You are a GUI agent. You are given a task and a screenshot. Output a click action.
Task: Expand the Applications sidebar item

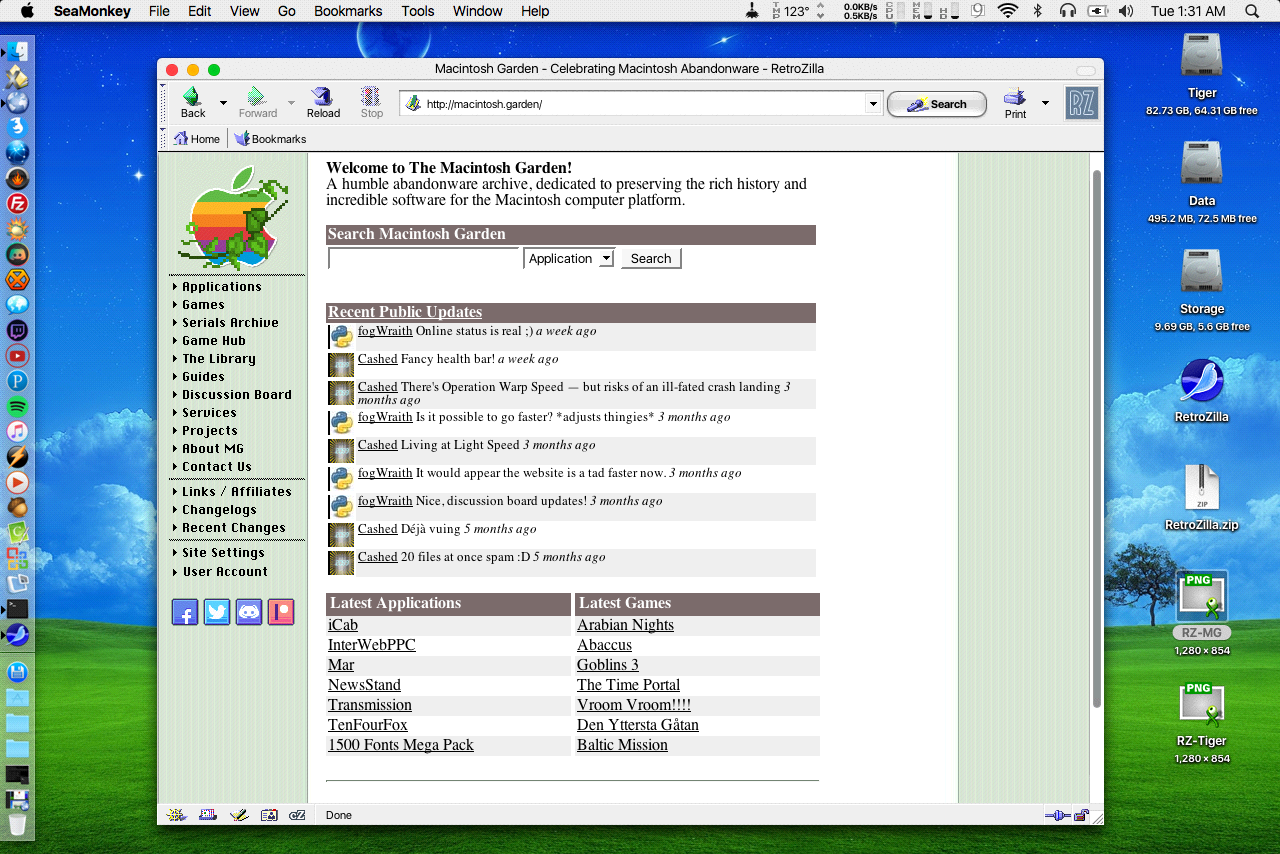[x=176, y=287]
